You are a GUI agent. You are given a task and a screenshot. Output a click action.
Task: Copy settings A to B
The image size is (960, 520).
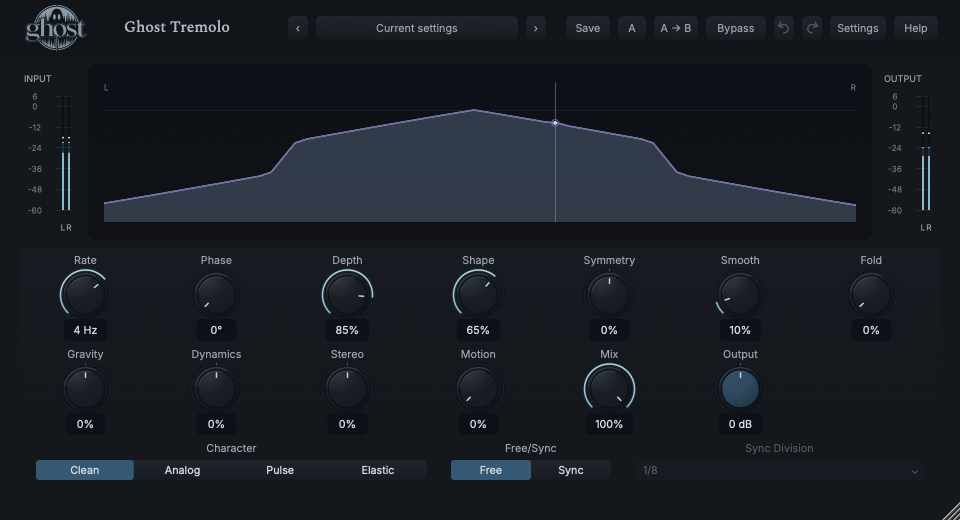click(x=675, y=28)
